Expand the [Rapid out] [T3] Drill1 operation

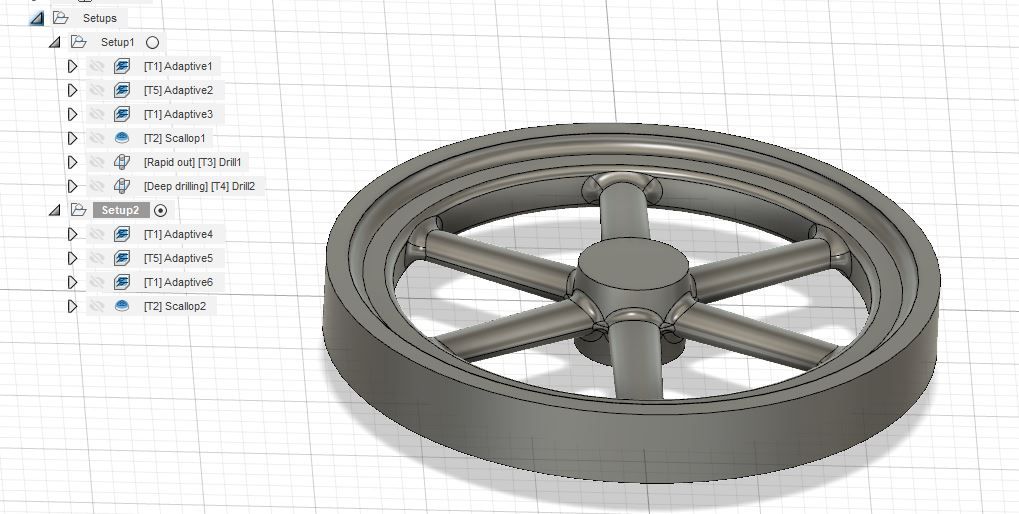pyautogui.click(x=72, y=162)
